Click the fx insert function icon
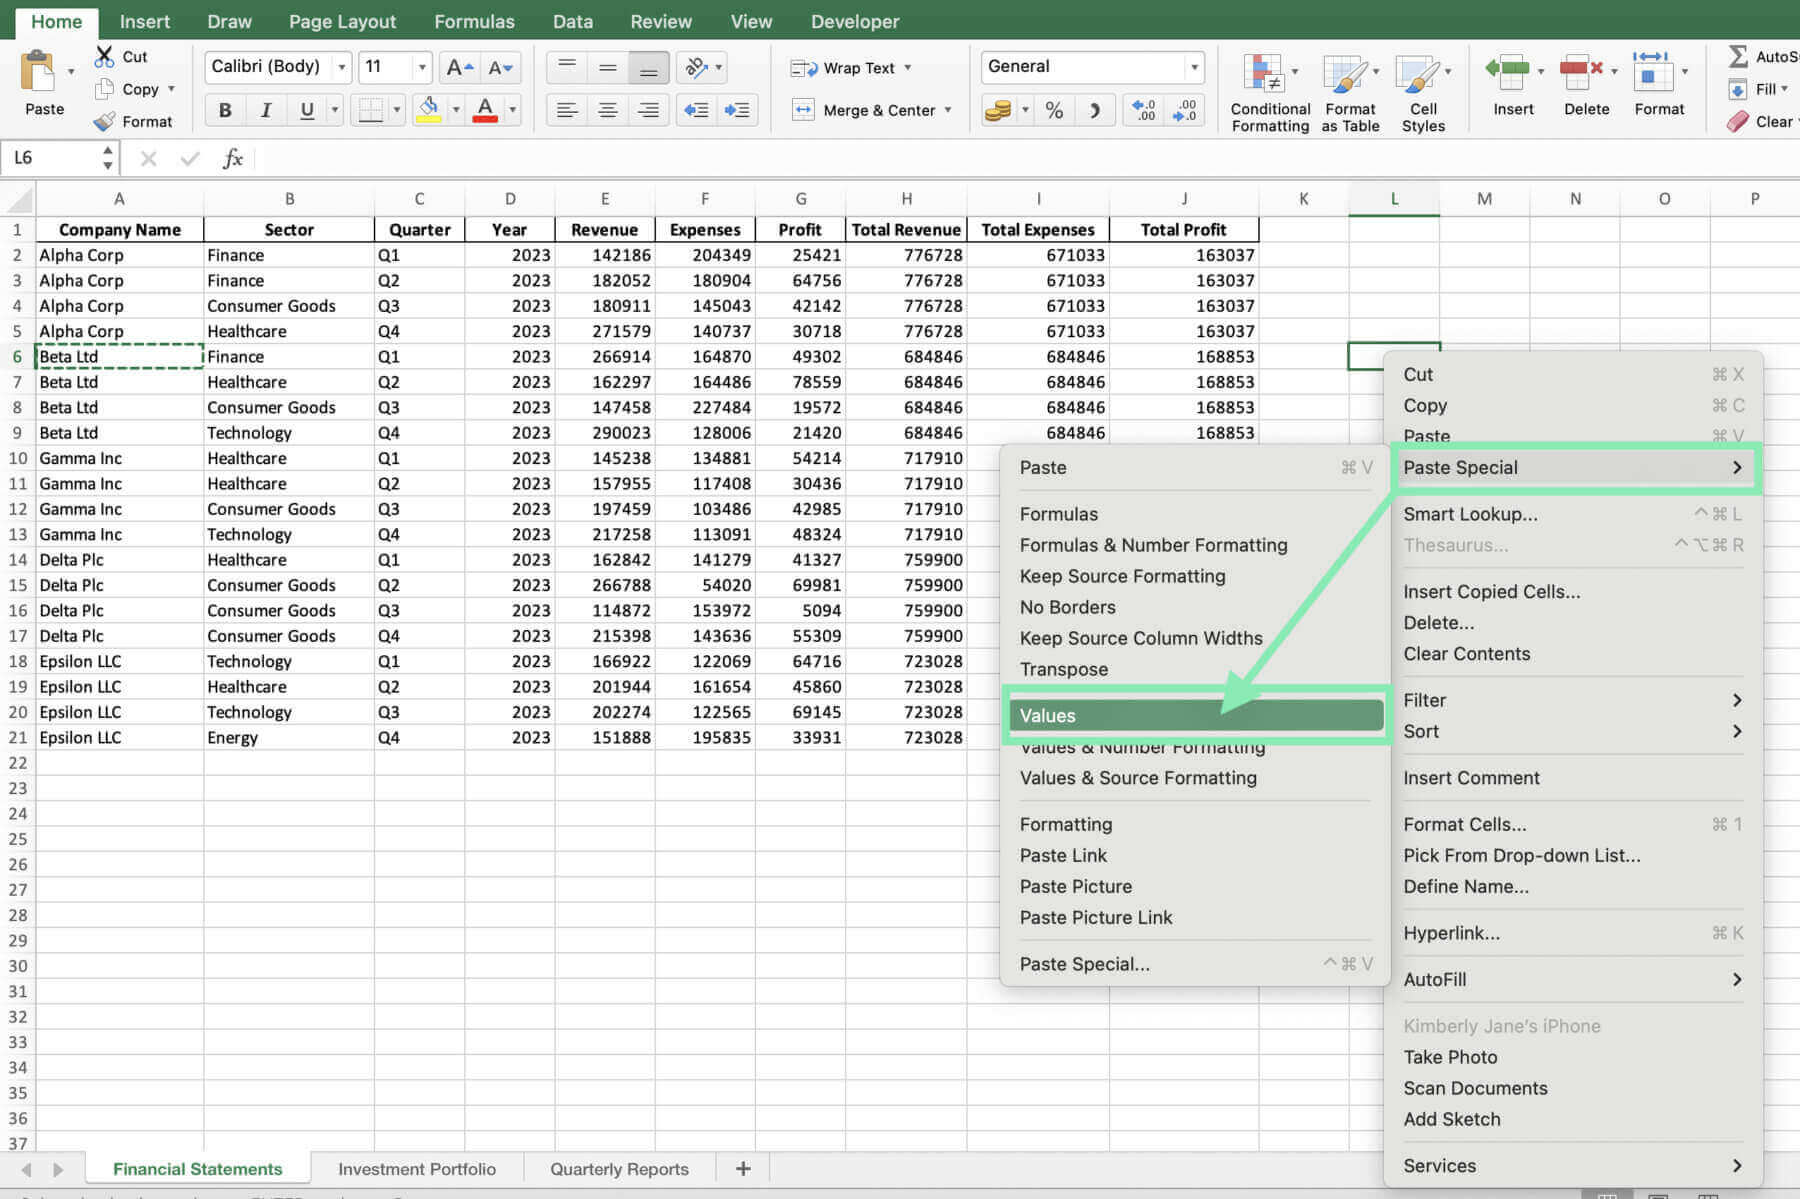Image resolution: width=1800 pixels, height=1199 pixels. 233,158
